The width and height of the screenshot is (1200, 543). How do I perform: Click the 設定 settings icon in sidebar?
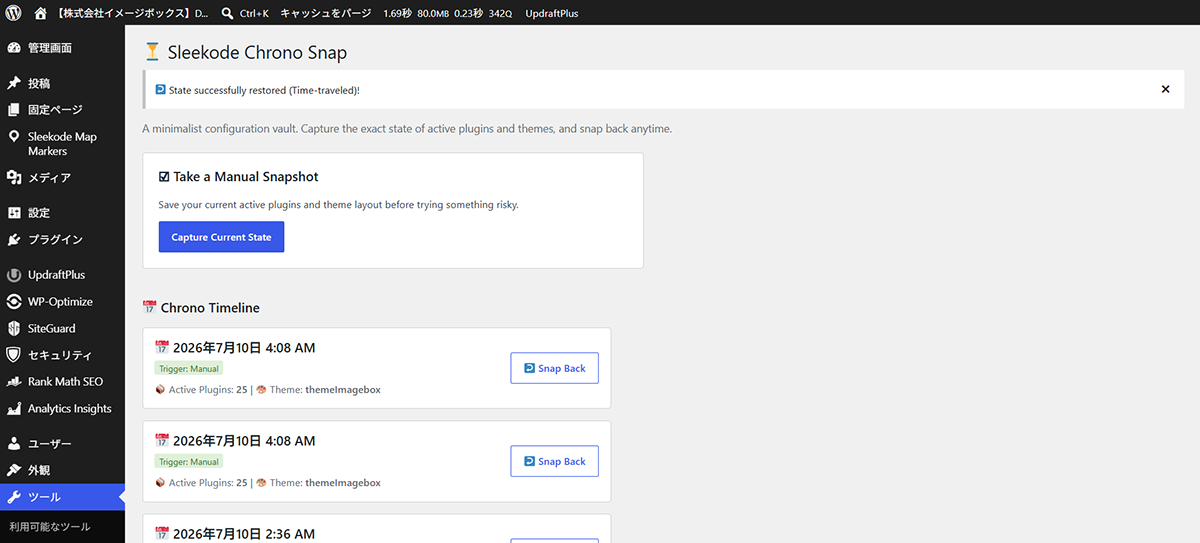[x=14, y=213]
